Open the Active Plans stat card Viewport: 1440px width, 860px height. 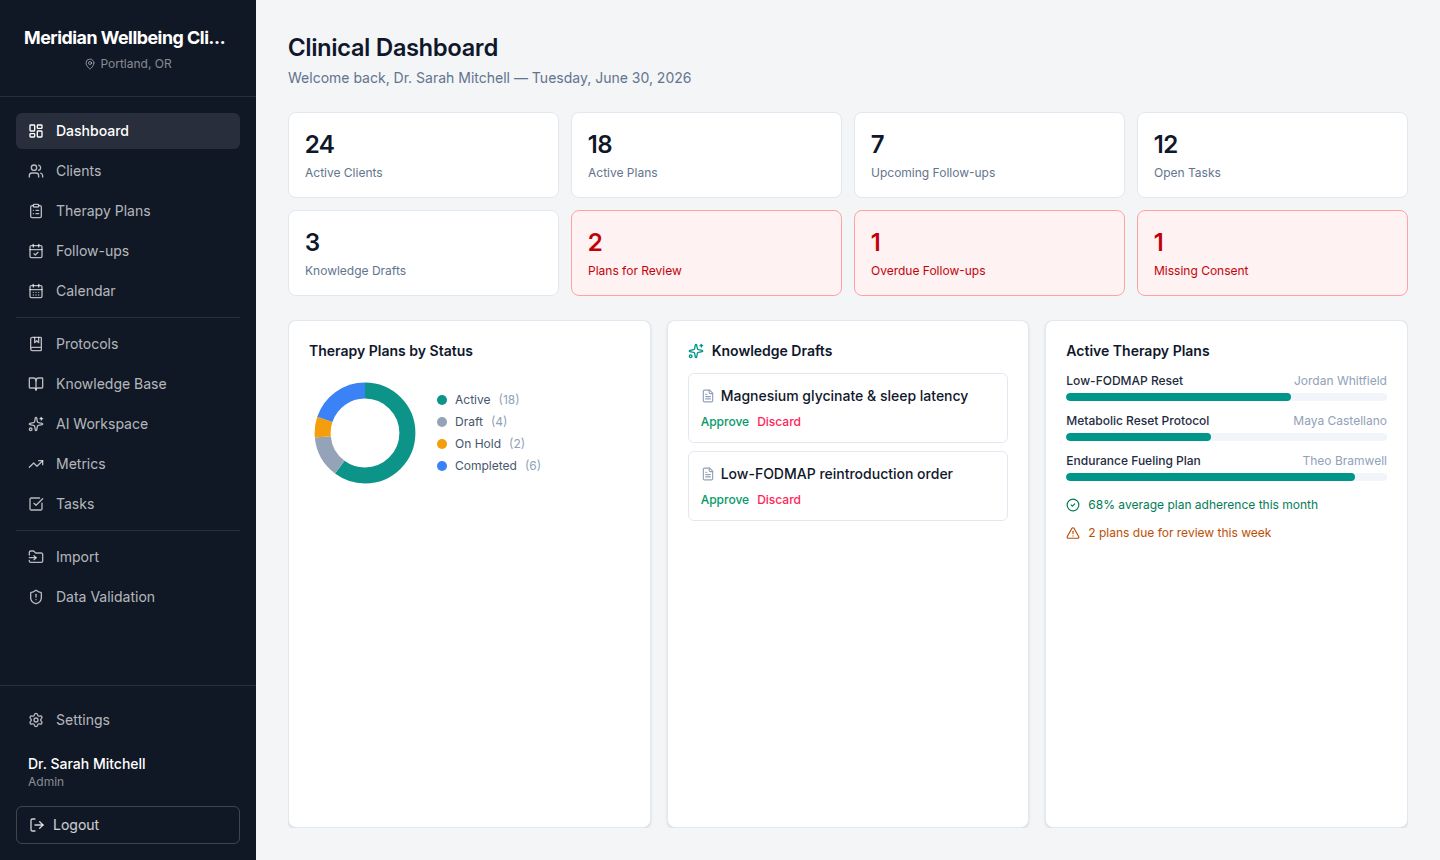click(x=706, y=155)
